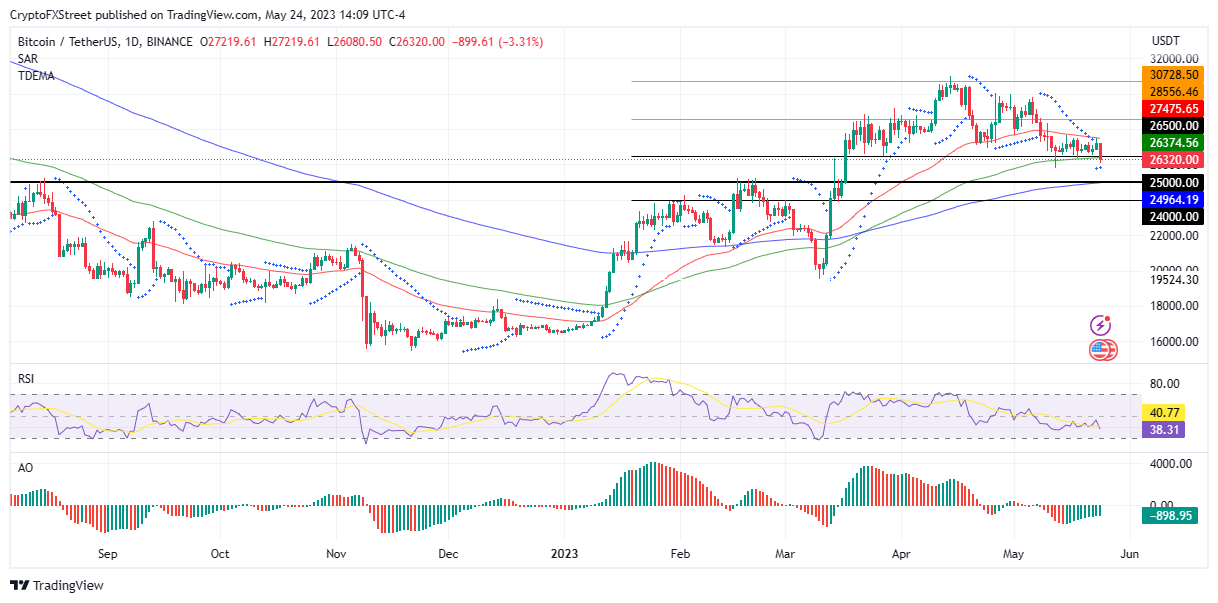Click the purple lightning bolt event icon
This screenshot has width=1218, height=603.
click(1102, 326)
